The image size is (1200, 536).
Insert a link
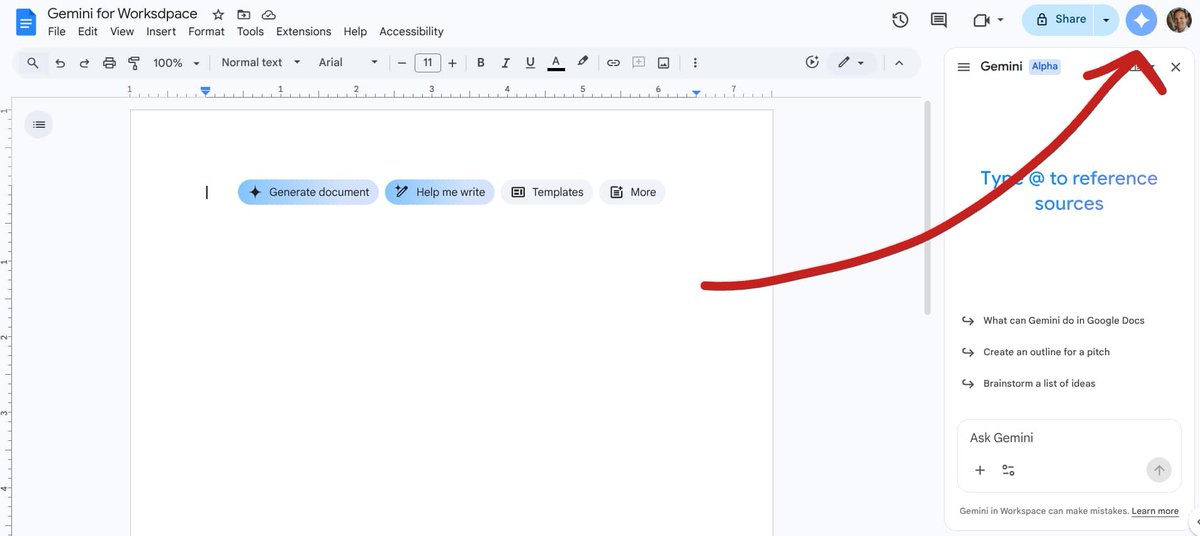[x=613, y=63]
